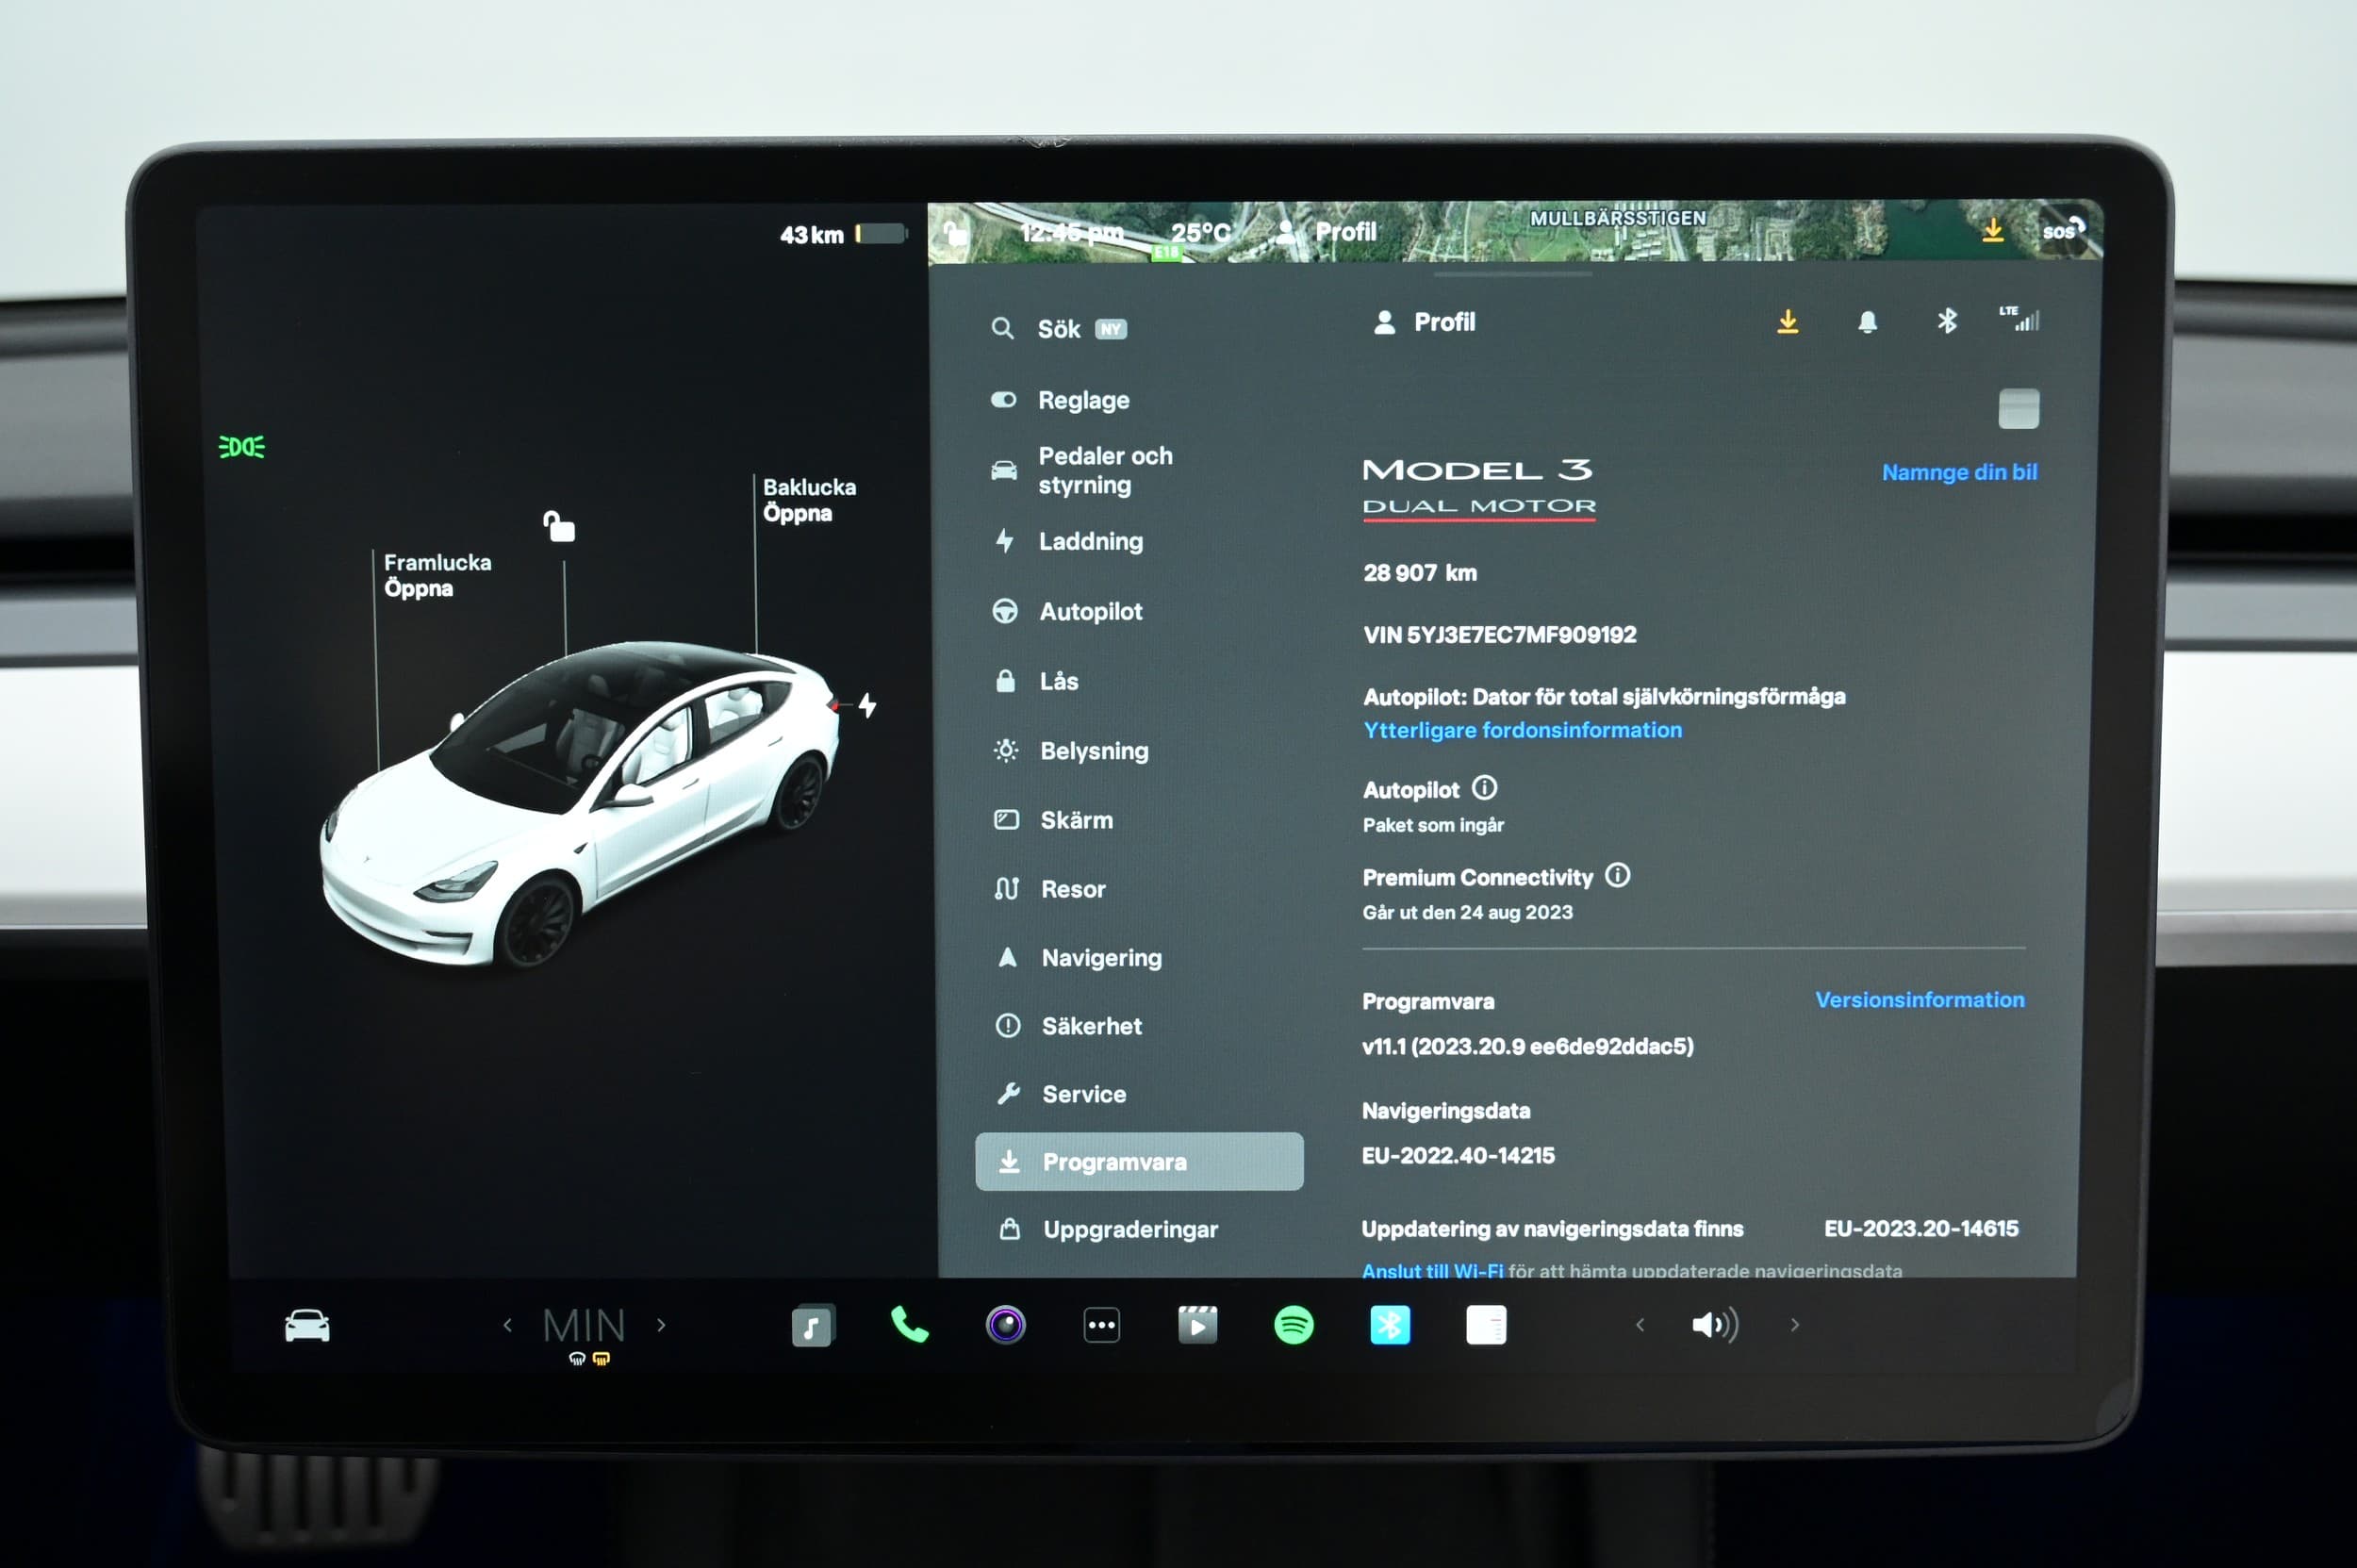Tap the SOS icon on map bar

coord(2063,230)
